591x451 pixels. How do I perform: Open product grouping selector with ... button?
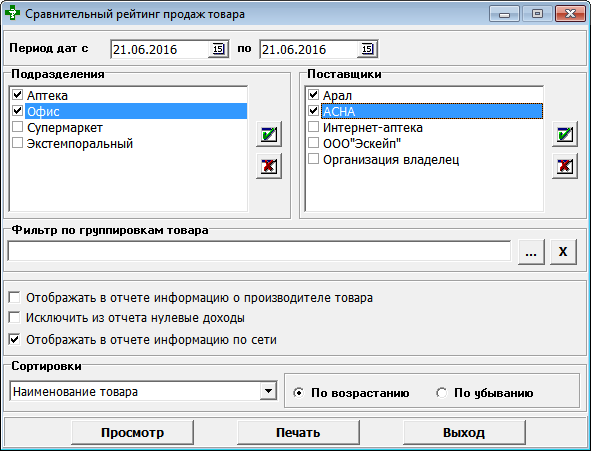point(531,252)
